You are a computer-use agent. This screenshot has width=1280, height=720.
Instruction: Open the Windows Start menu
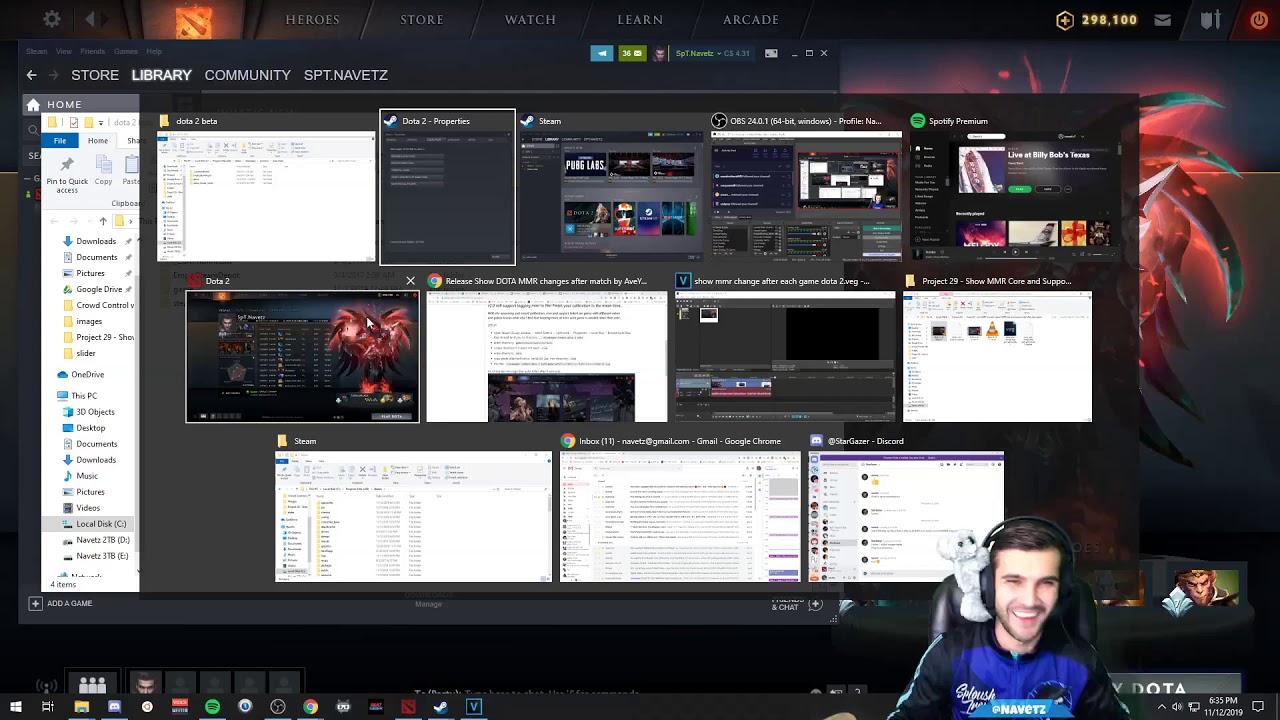click(x=16, y=707)
